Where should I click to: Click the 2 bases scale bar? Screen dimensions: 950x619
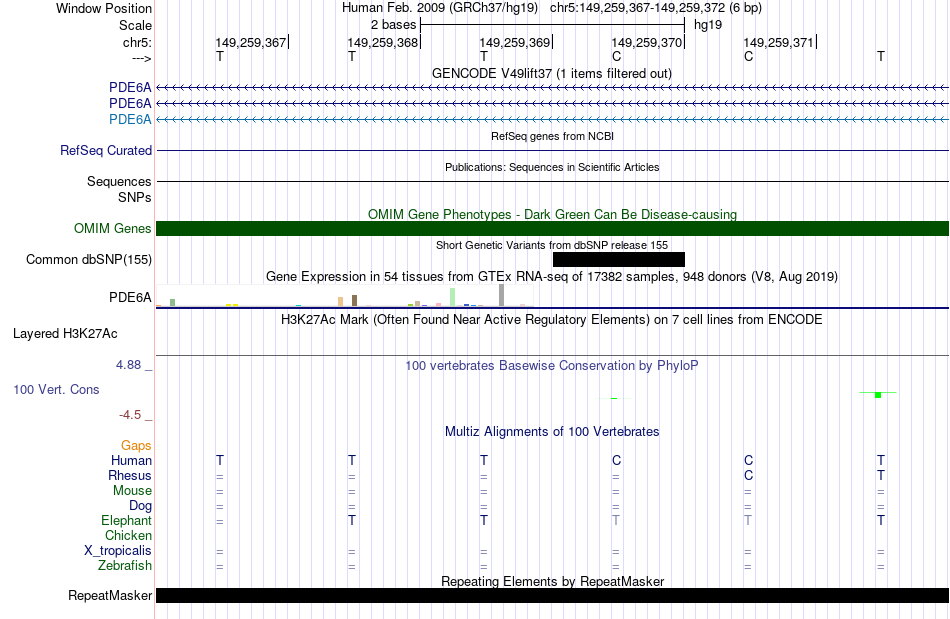(552, 25)
